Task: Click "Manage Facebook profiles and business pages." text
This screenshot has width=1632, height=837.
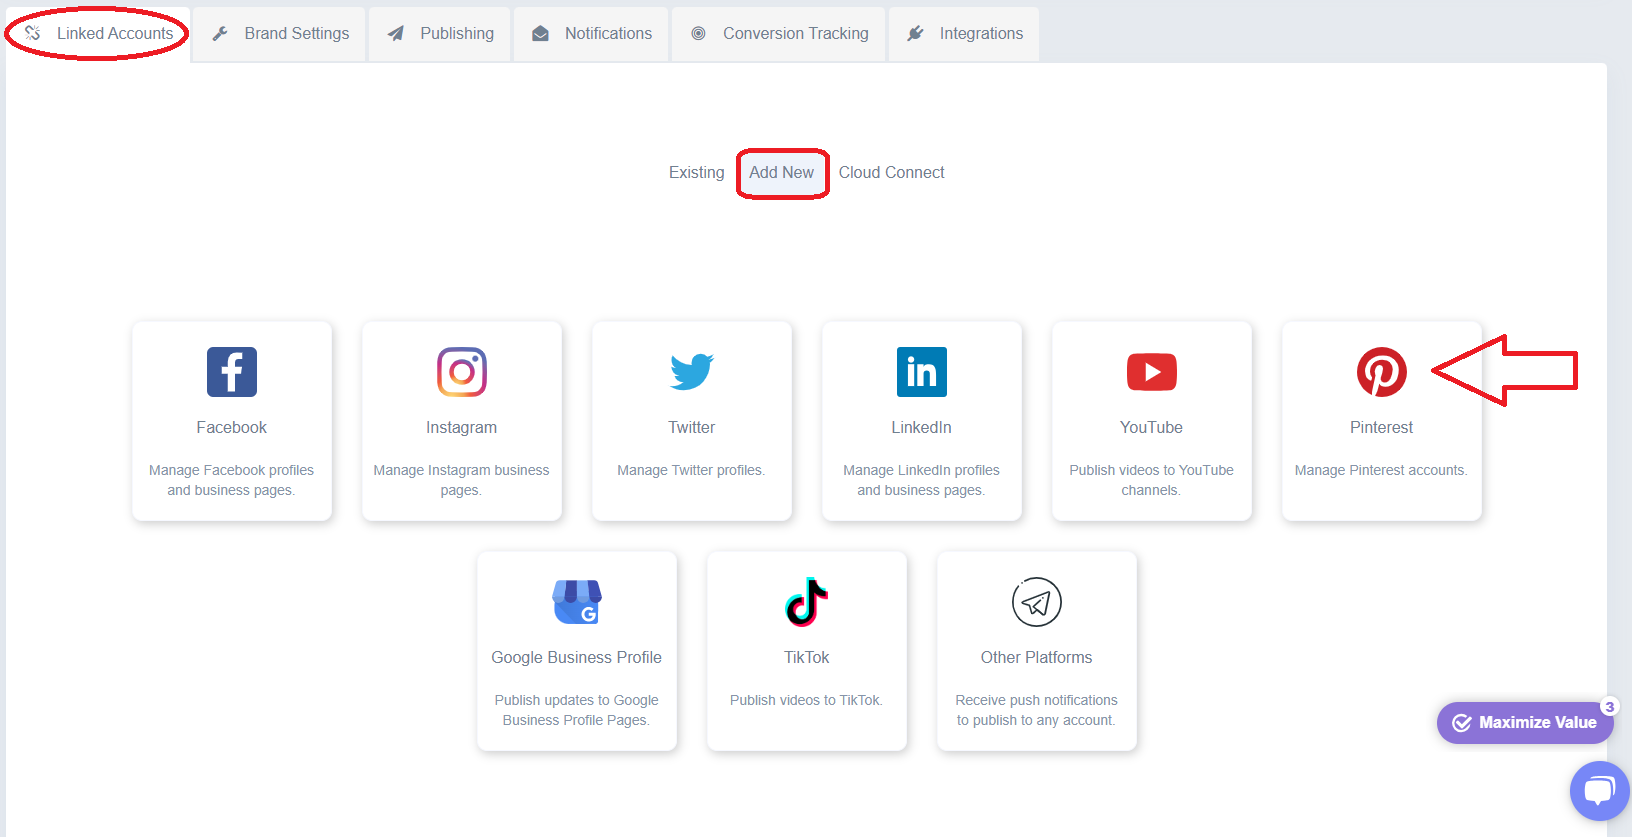Action: [232, 480]
